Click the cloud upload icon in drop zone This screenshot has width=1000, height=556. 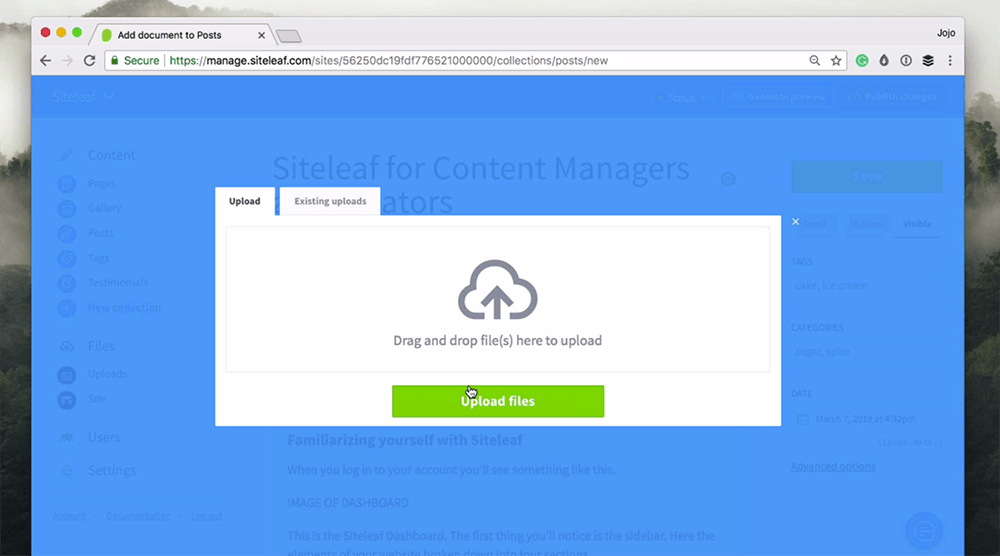(x=497, y=289)
